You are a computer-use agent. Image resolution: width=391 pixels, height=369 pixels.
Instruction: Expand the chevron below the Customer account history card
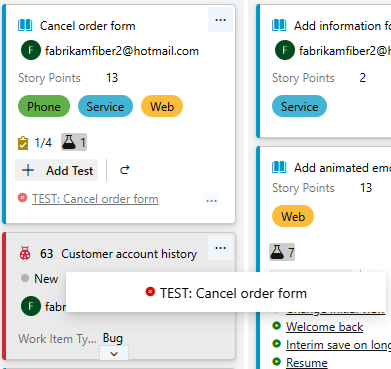114,353
